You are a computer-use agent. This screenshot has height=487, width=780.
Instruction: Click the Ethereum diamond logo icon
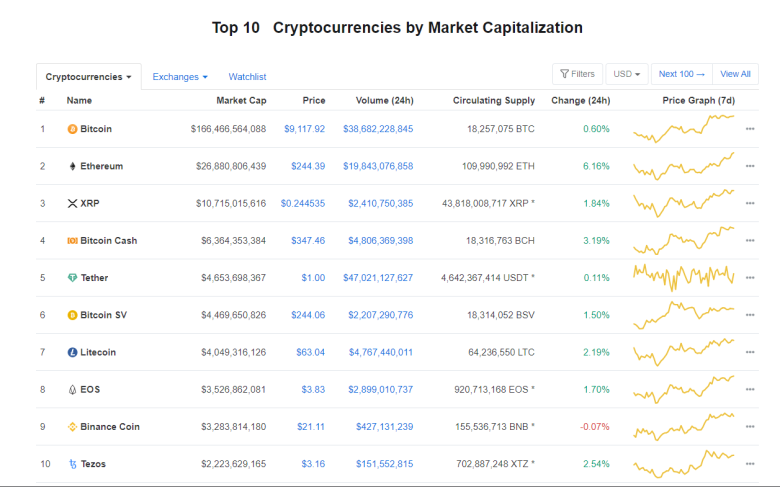[72, 166]
